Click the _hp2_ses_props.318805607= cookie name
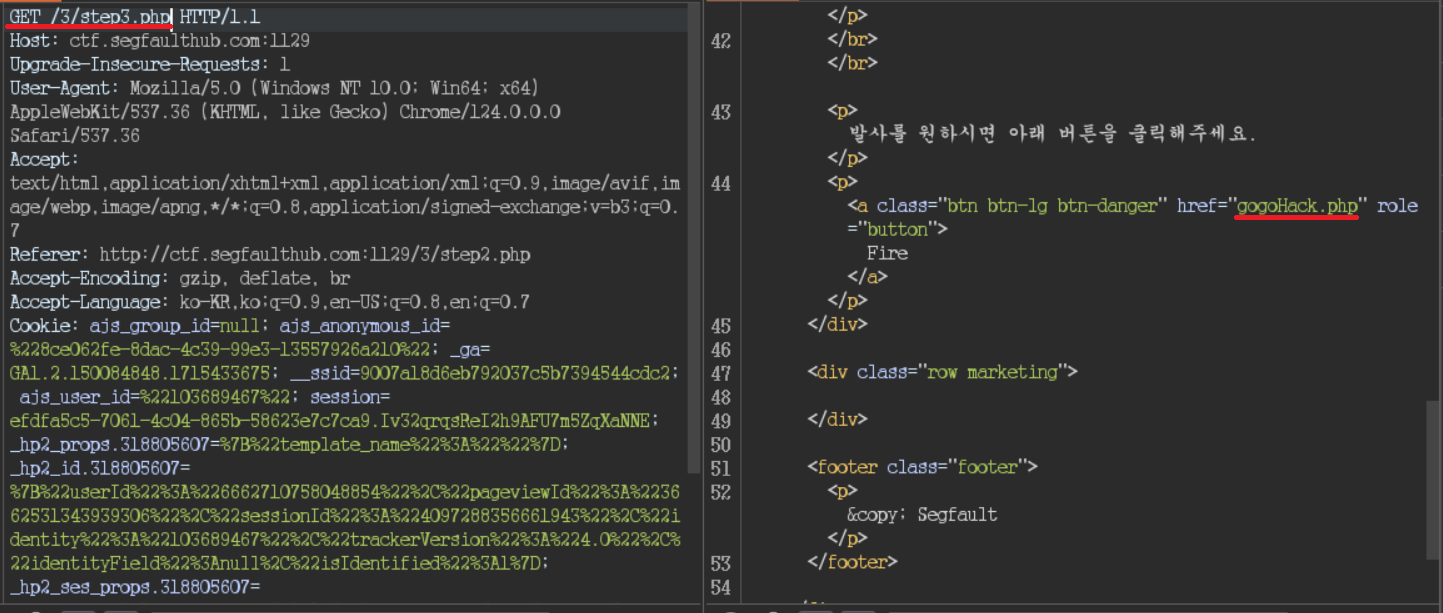The width and height of the screenshot is (1443, 613). [134, 588]
